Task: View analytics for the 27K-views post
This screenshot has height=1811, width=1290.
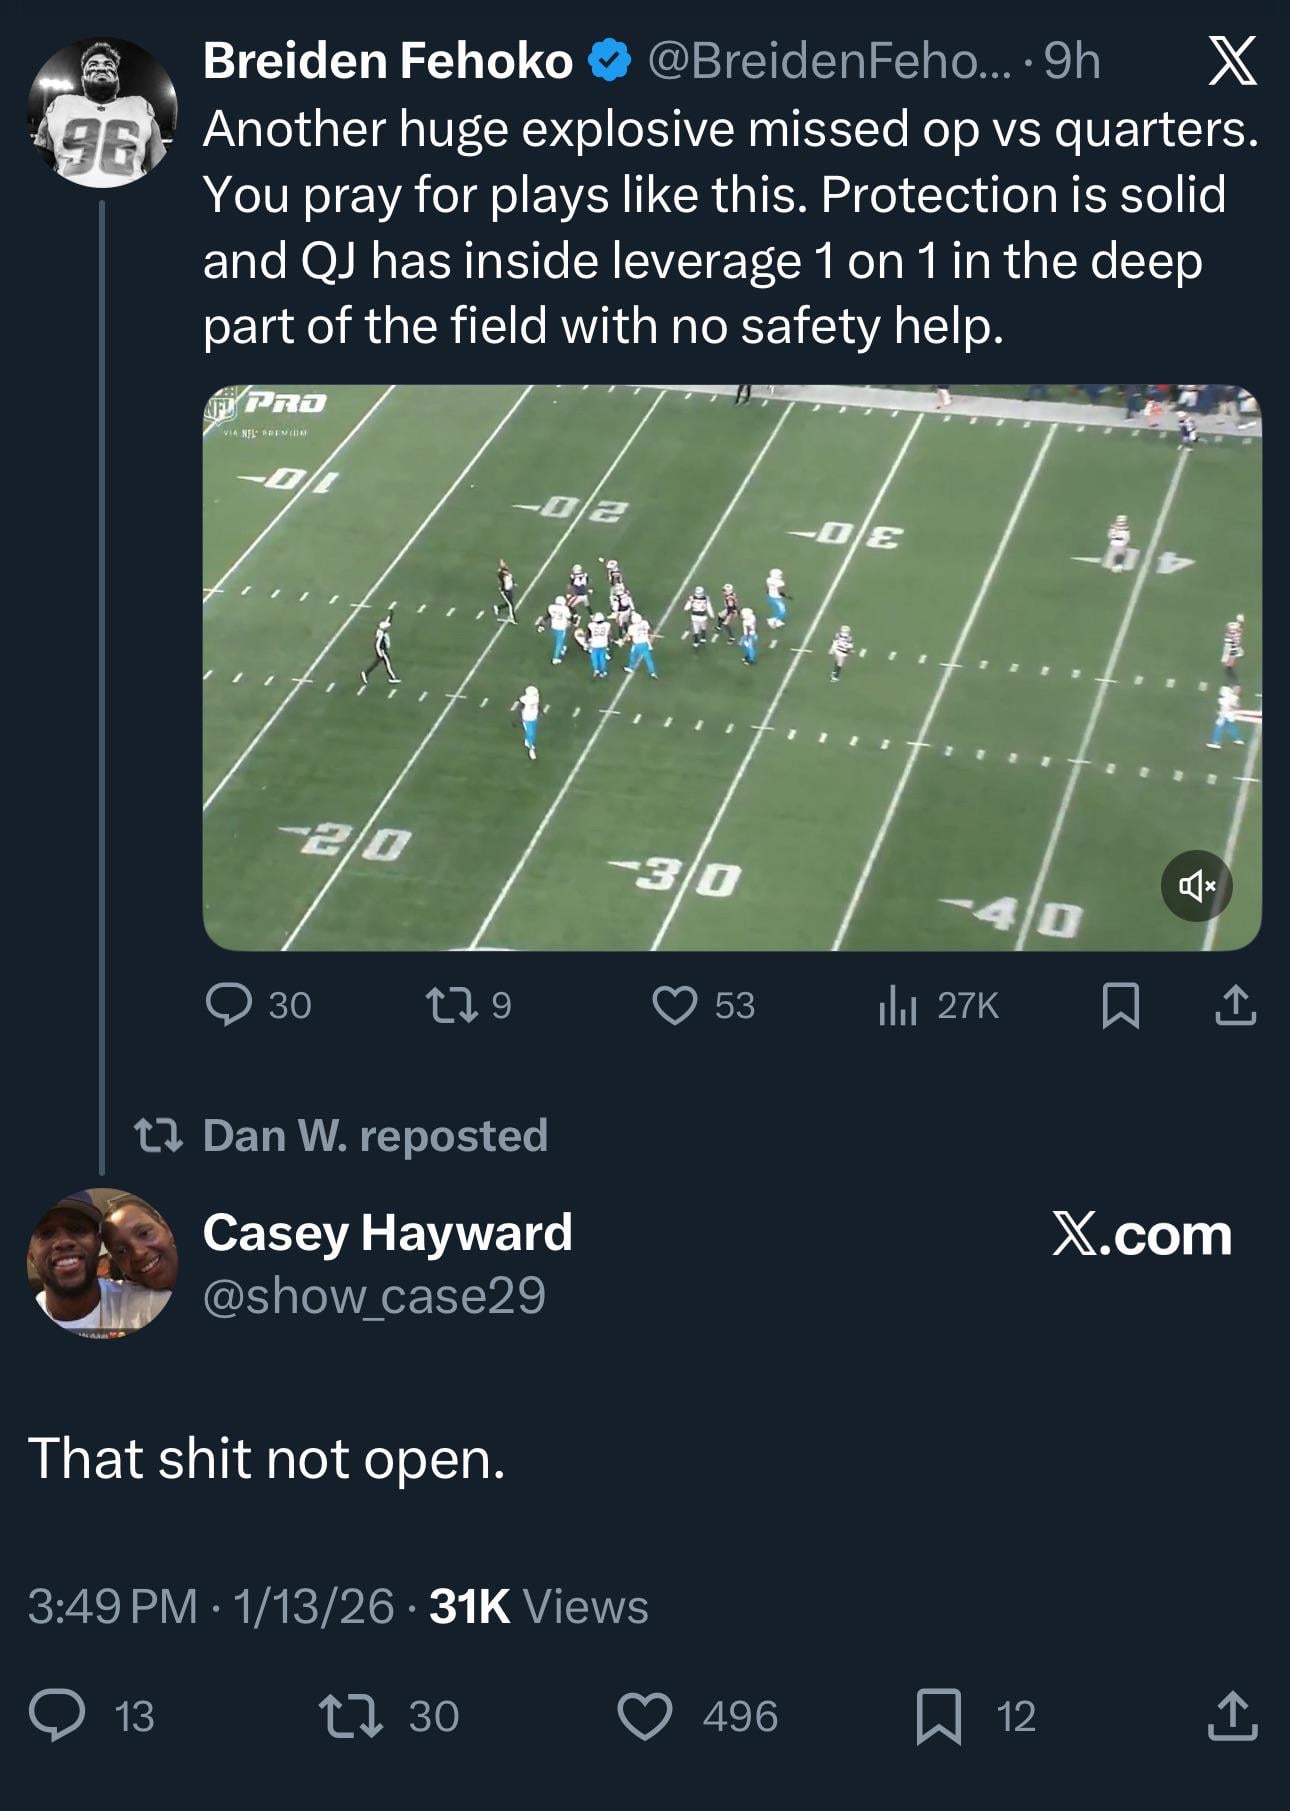Action: 897,1005
